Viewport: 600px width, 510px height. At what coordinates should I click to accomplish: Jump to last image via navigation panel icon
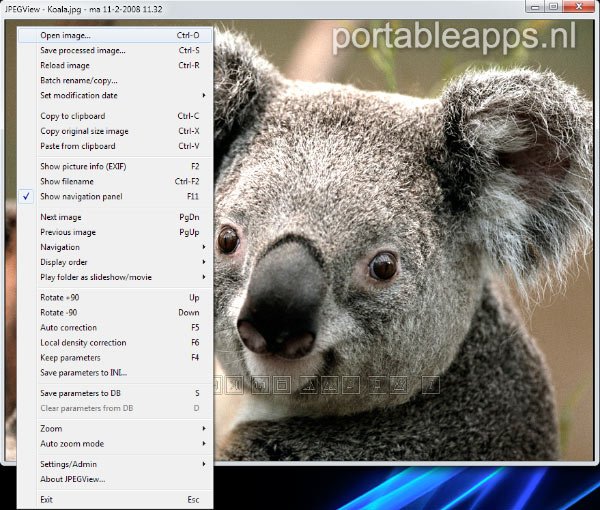coord(234,385)
